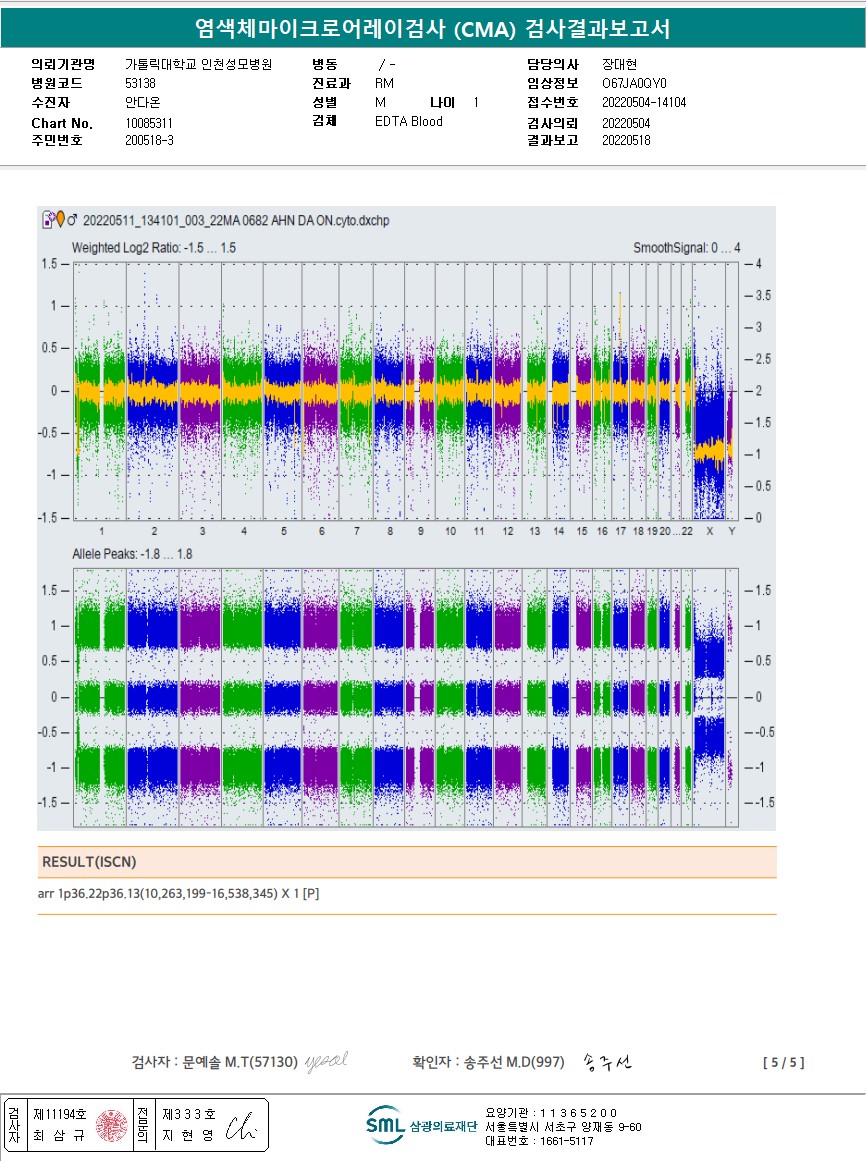Image resolution: width=866 pixels, height=1162 pixels.
Task: Click the orange marker icon beside filename
Action: pyautogui.click(x=59, y=219)
